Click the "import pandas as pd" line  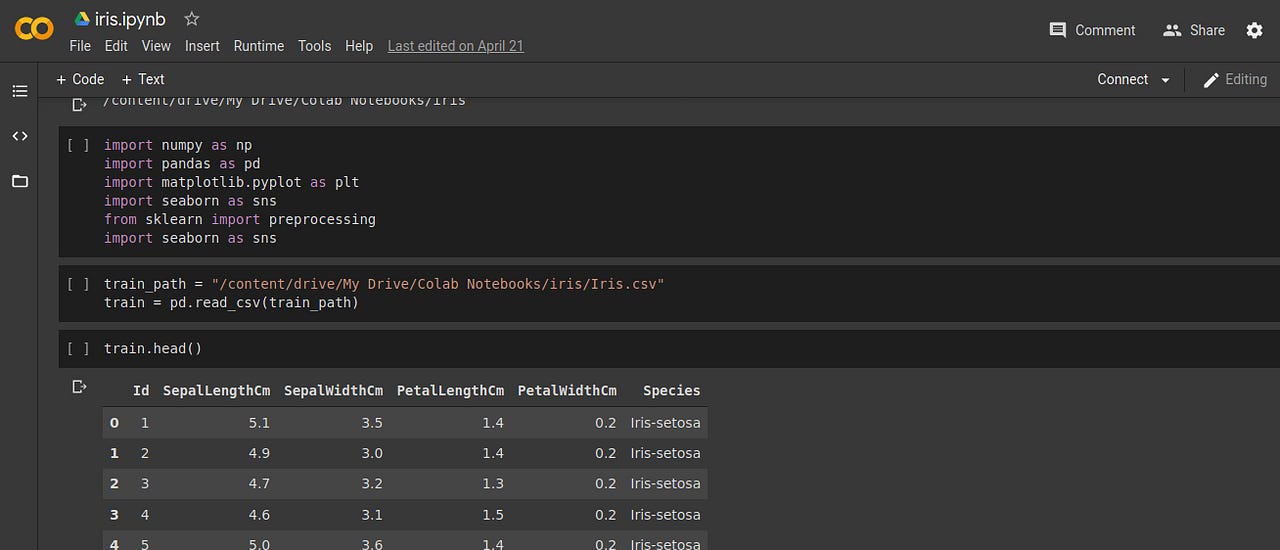click(182, 163)
